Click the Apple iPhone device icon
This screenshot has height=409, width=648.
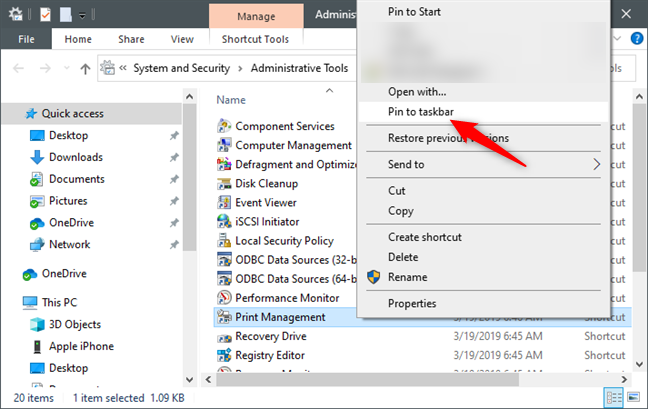[37, 347]
